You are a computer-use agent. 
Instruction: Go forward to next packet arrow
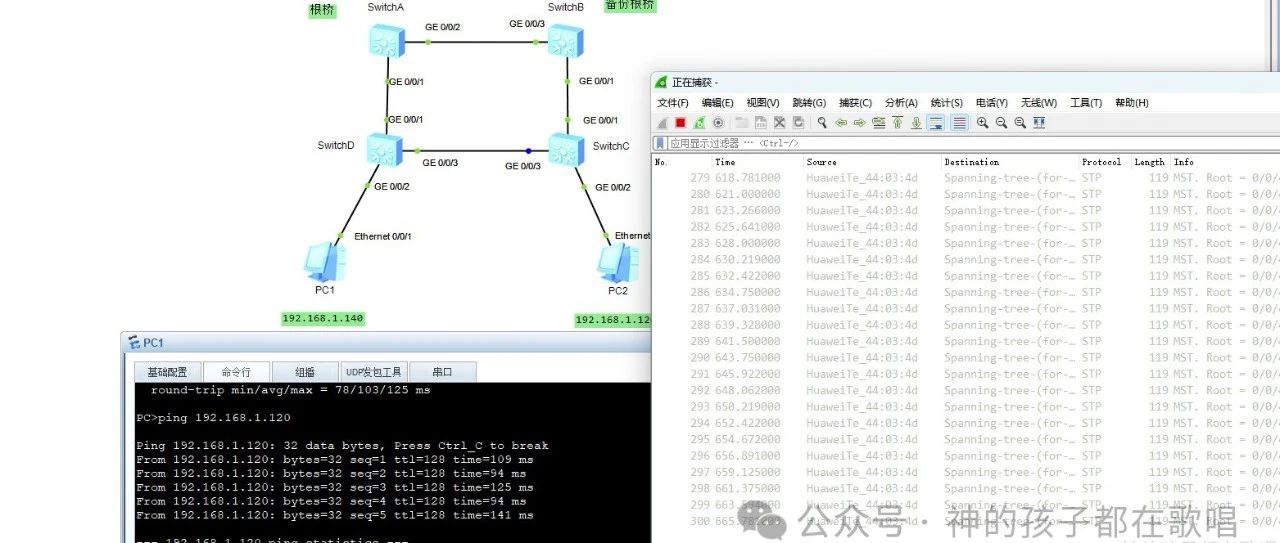click(860, 123)
